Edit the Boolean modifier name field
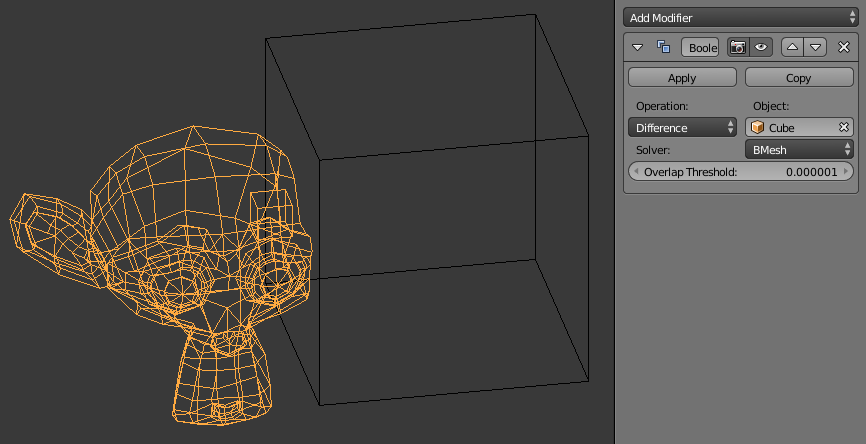 point(700,47)
